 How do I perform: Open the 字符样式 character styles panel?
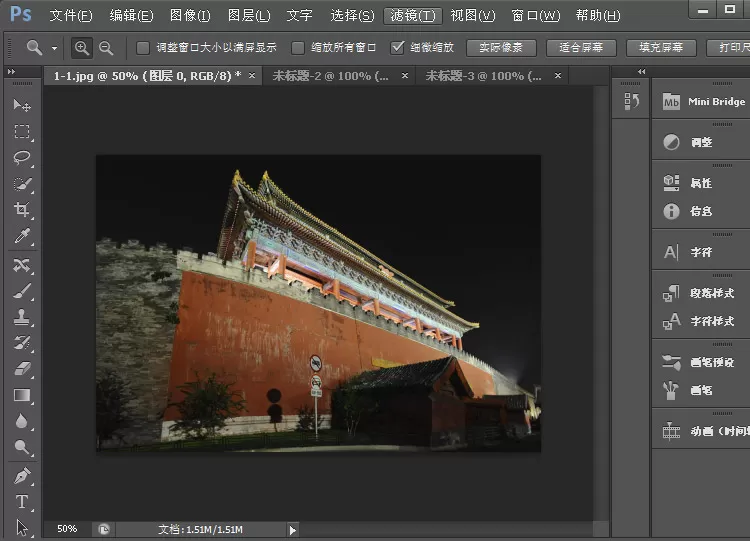(698, 321)
